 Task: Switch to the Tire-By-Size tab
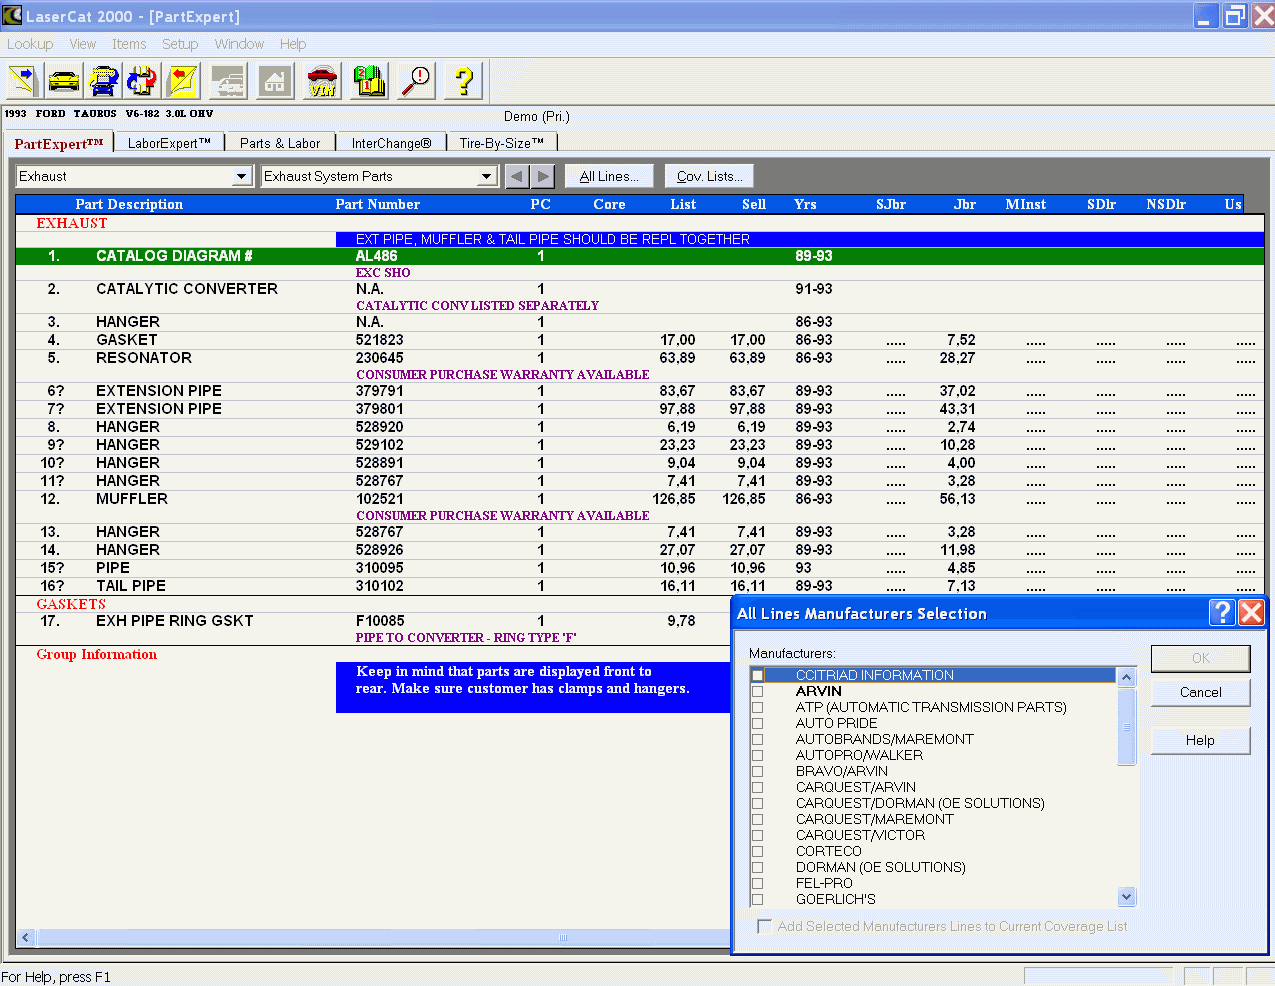pyautogui.click(x=502, y=143)
